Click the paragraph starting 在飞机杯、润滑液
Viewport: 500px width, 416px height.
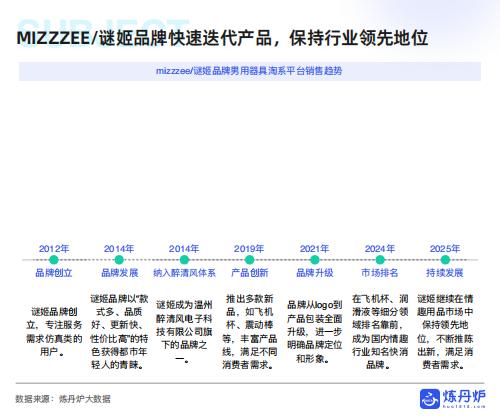point(380,332)
